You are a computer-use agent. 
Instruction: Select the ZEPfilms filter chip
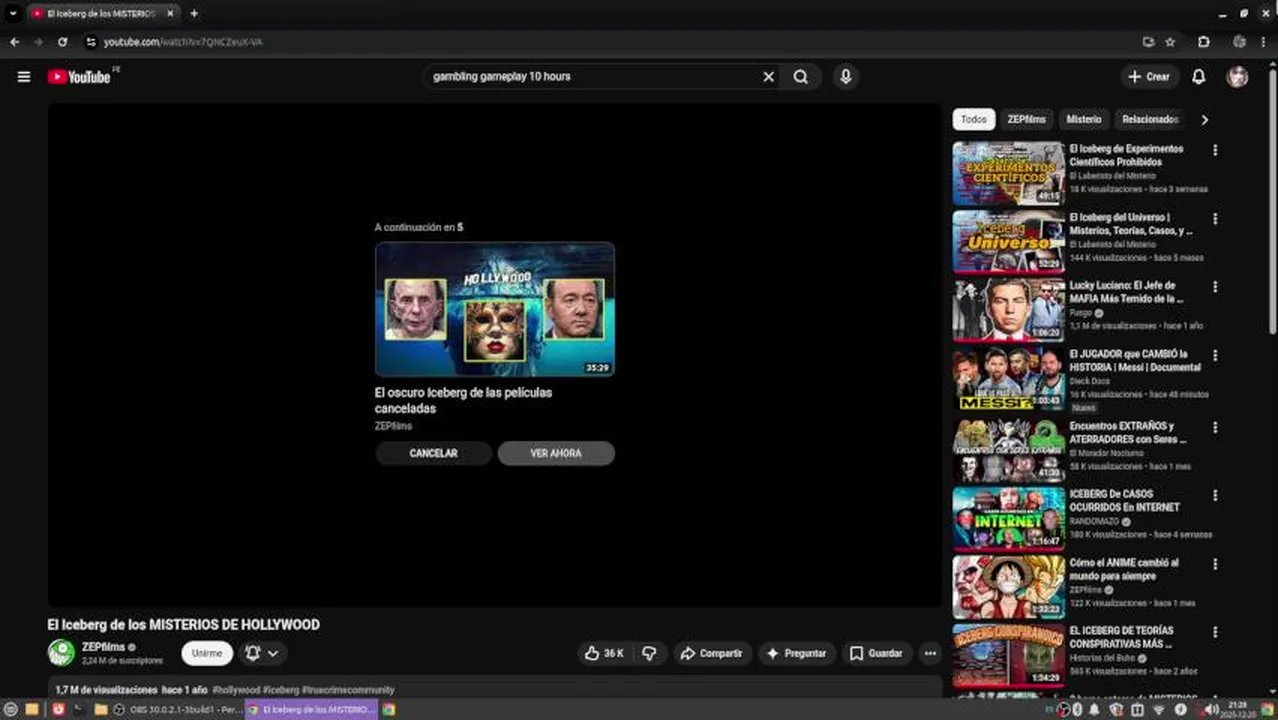coord(1026,119)
